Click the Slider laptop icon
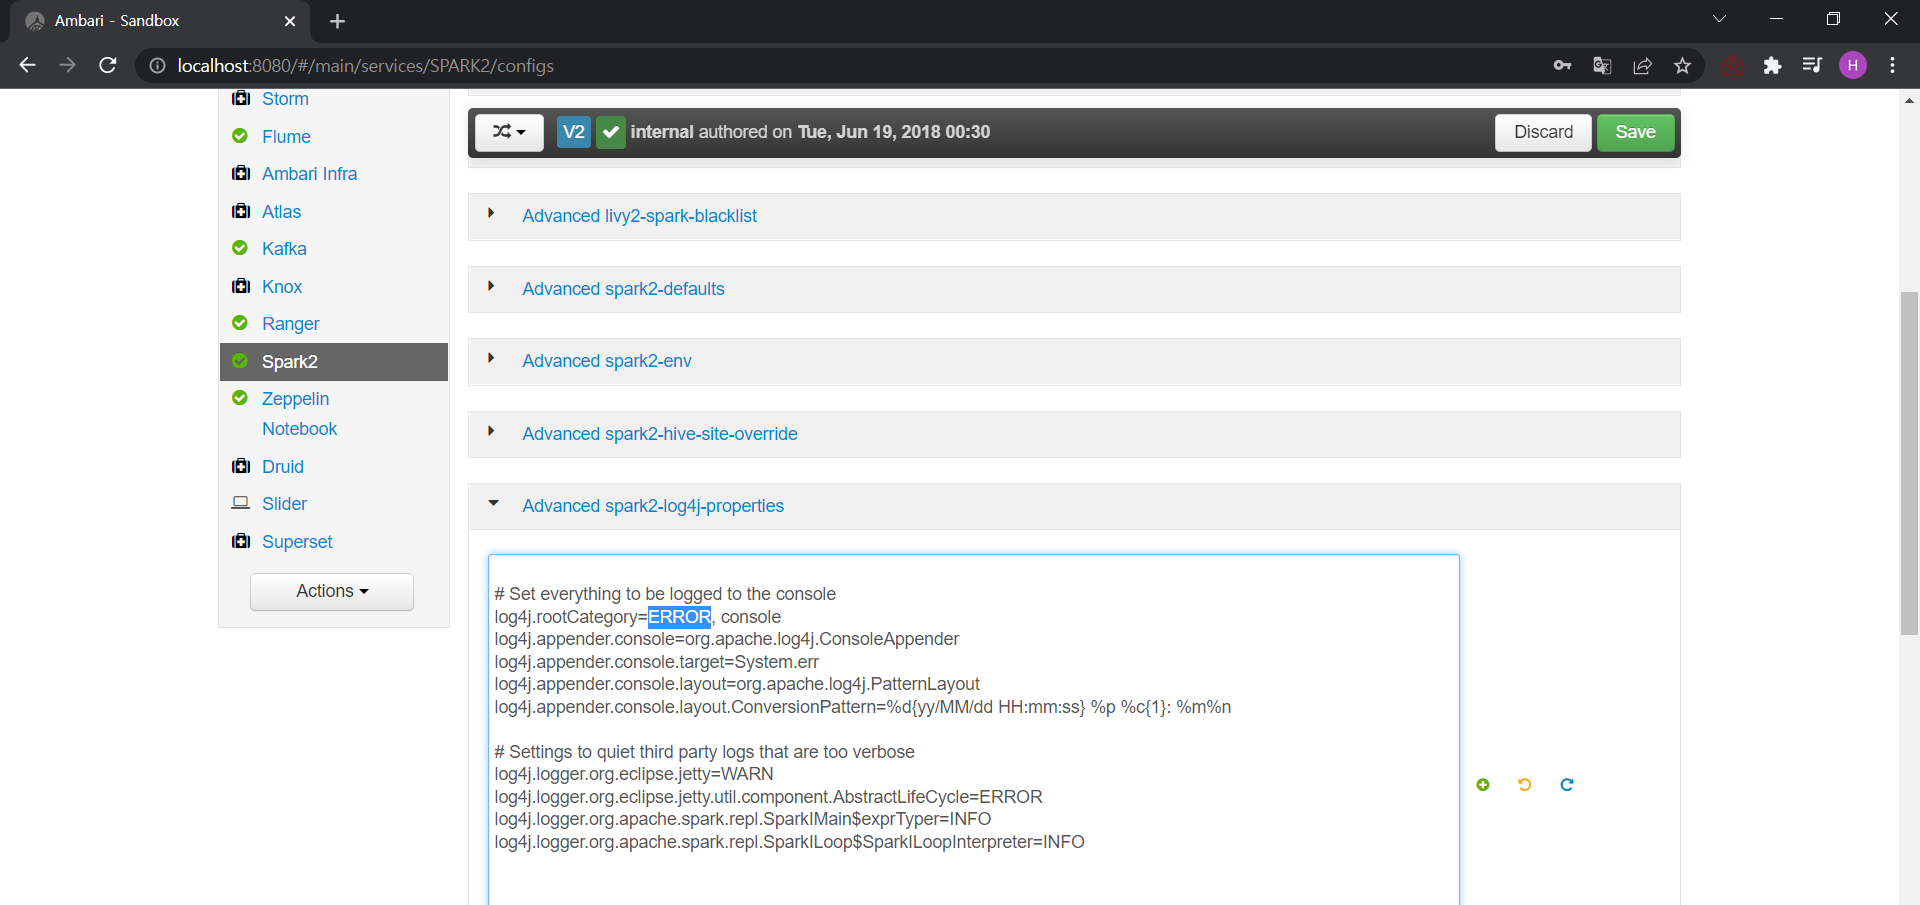This screenshot has width=1920, height=905. tap(241, 503)
